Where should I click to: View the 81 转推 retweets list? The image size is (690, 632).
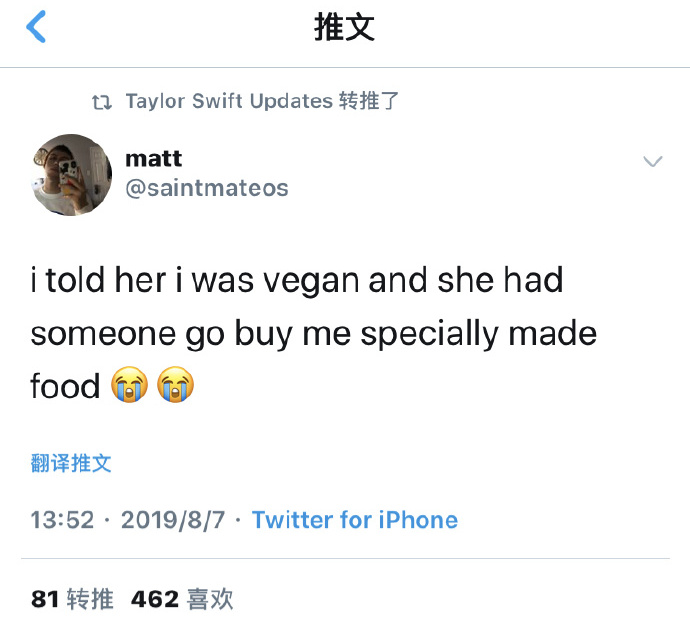pyautogui.click(x=72, y=599)
